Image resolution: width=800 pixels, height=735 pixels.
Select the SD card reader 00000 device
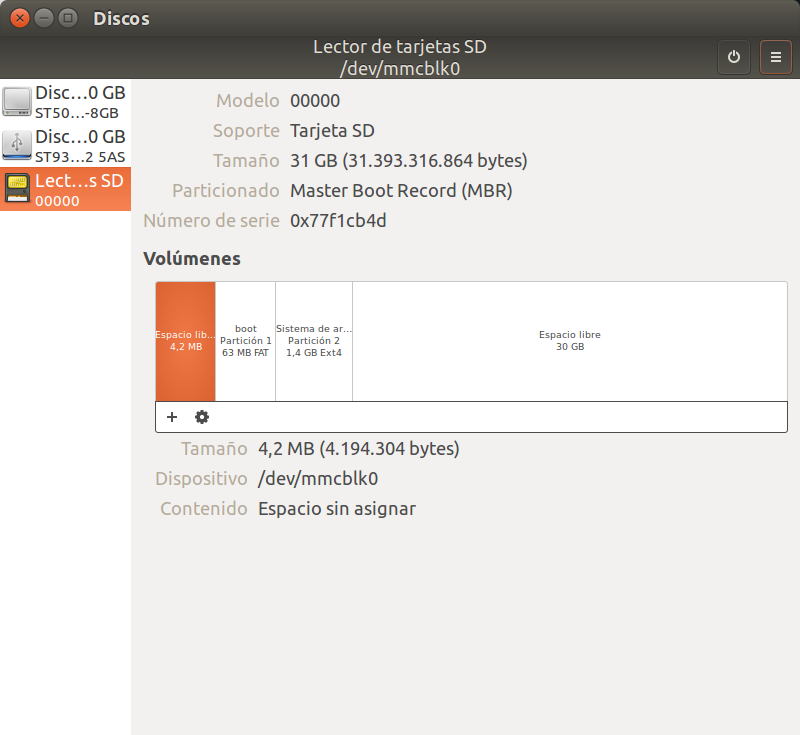[x=66, y=190]
